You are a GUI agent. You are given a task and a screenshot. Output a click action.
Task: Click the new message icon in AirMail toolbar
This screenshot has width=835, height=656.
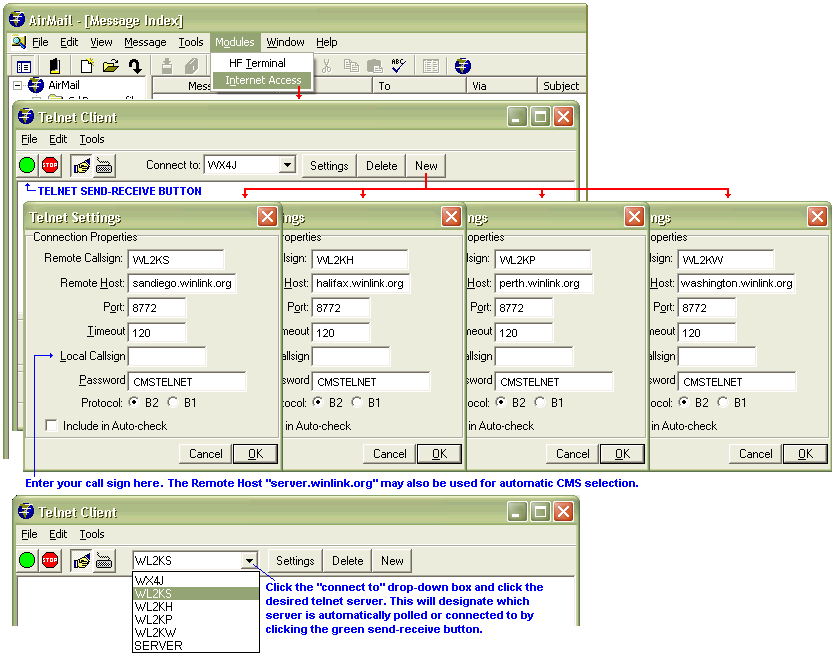pyautogui.click(x=87, y=66)
